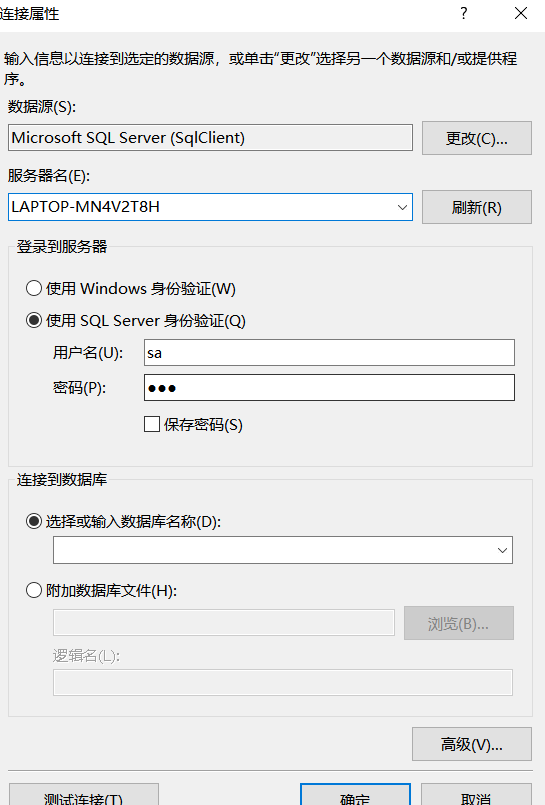Screen dimensions: 545x805
Task: Open the database name dropdown arrow
Action: pyautogui.click(x=502, y=550)
